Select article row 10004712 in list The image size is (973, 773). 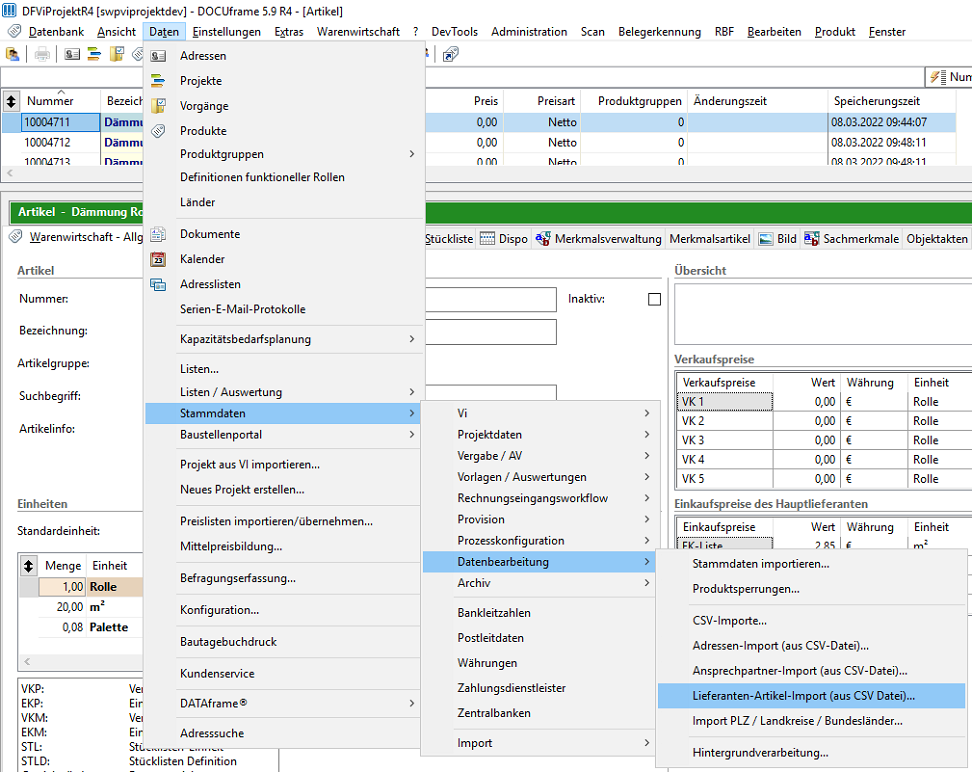click(47, 143)
